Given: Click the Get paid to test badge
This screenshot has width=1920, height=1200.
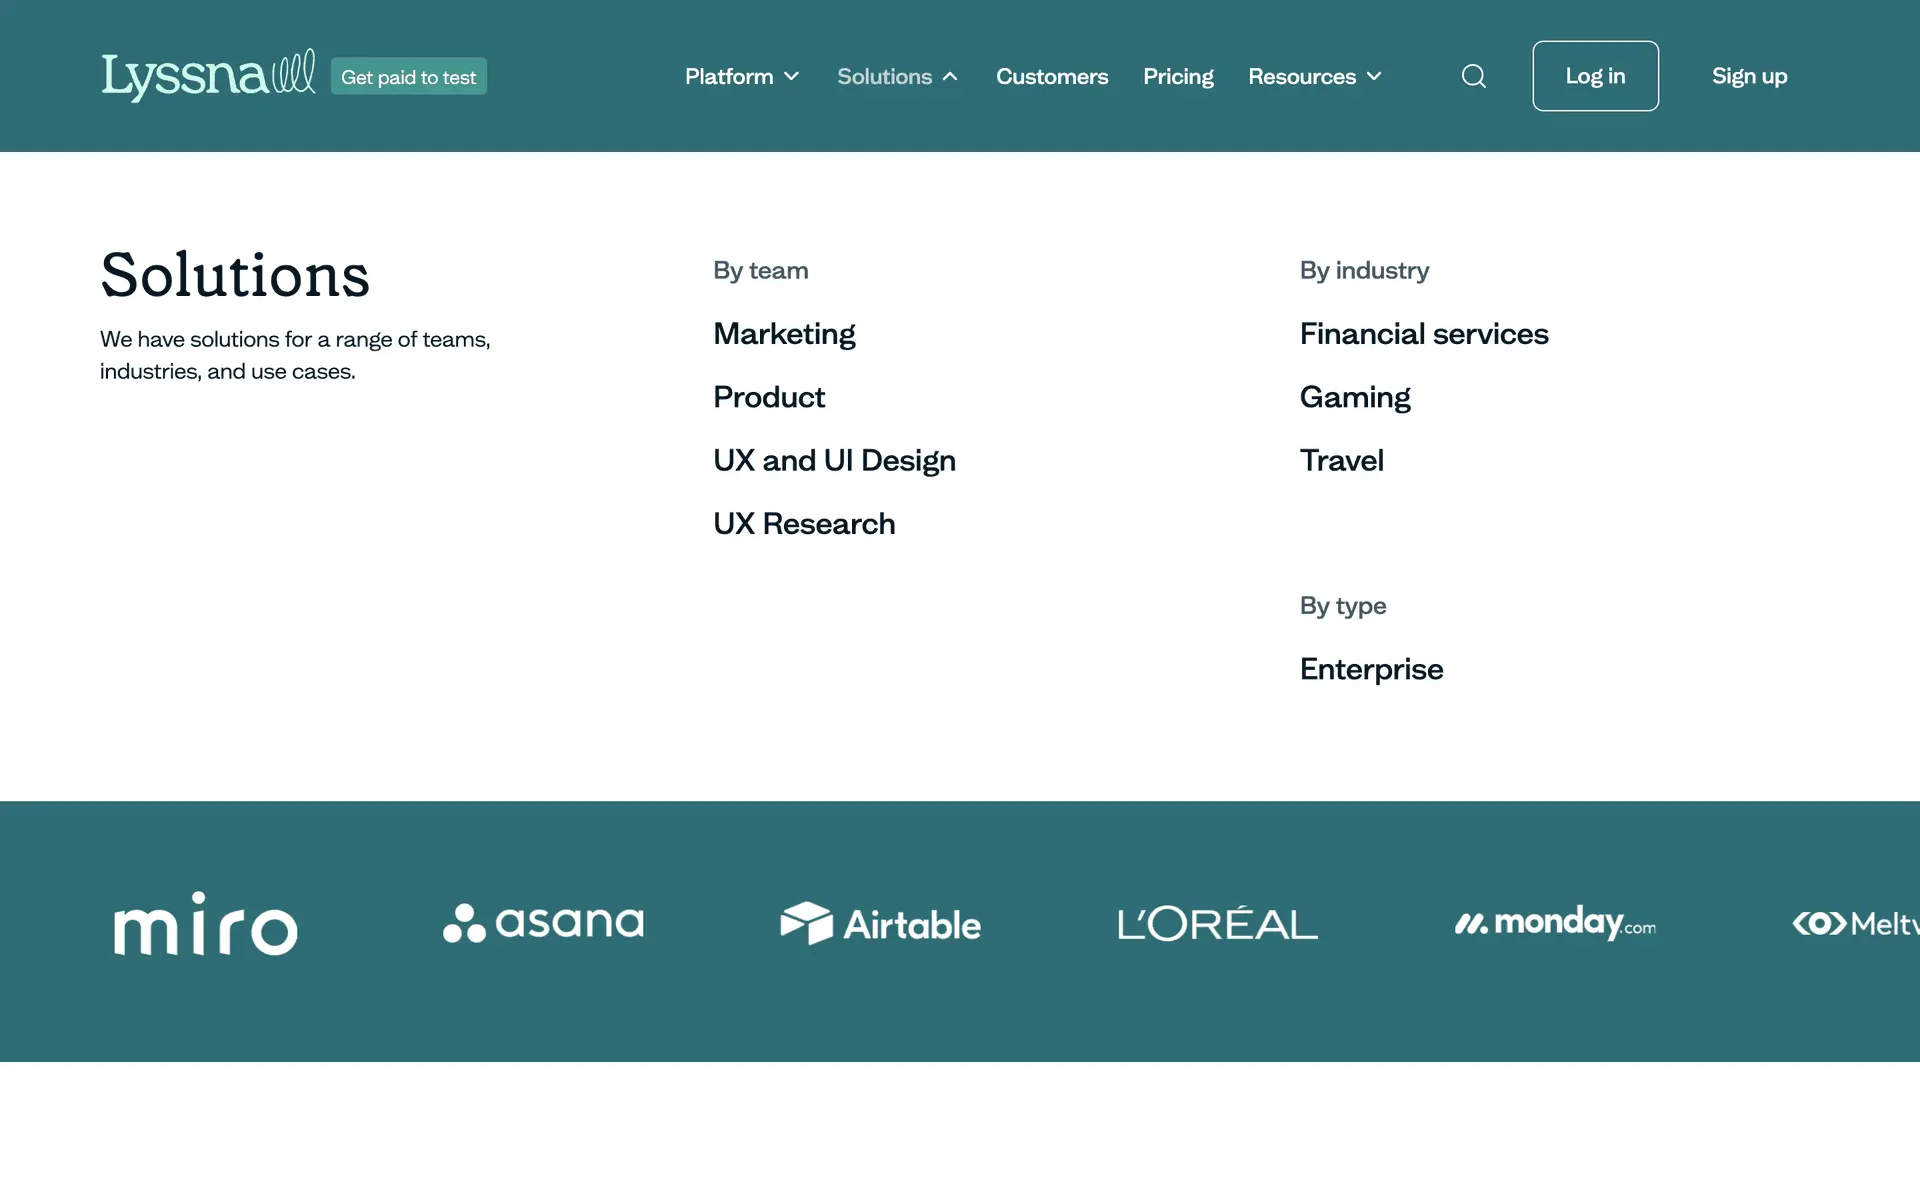Looking at the screenshot, I should 408,77.
